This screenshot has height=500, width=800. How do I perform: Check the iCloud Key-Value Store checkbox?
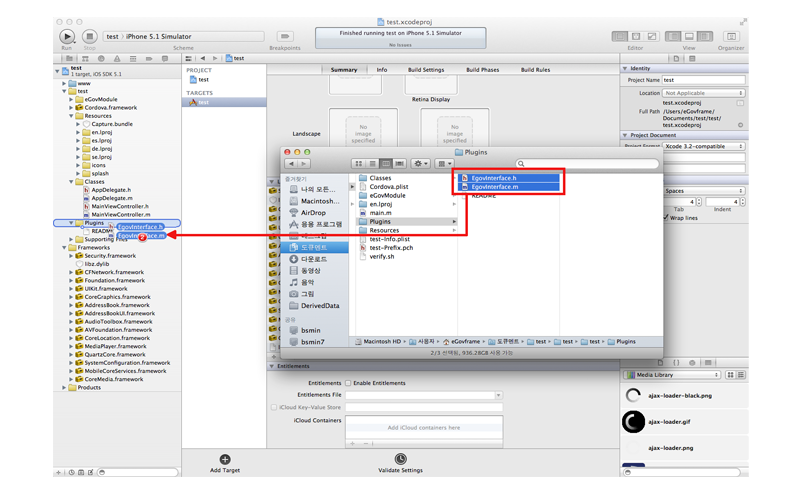(274, 408)
